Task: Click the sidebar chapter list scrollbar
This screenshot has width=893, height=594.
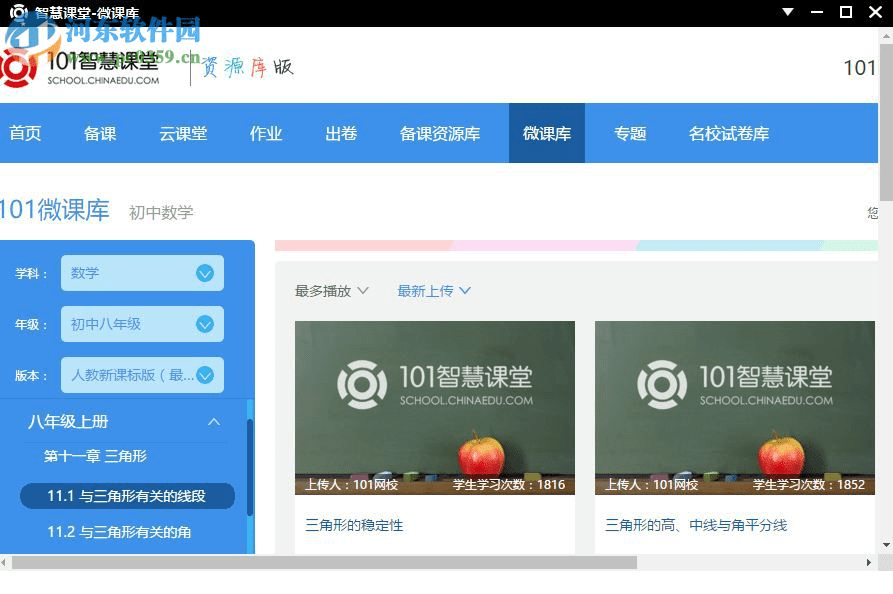Action: point(250,467)
